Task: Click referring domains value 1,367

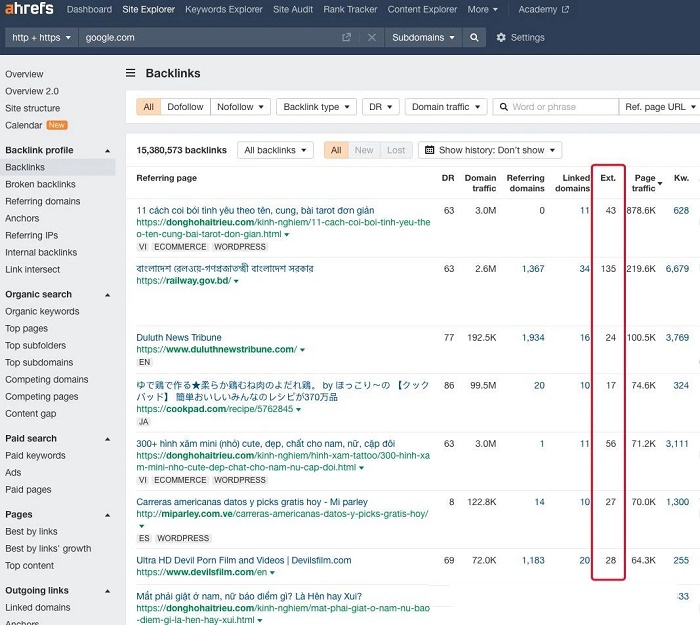Action: click(x=533, y=269)
